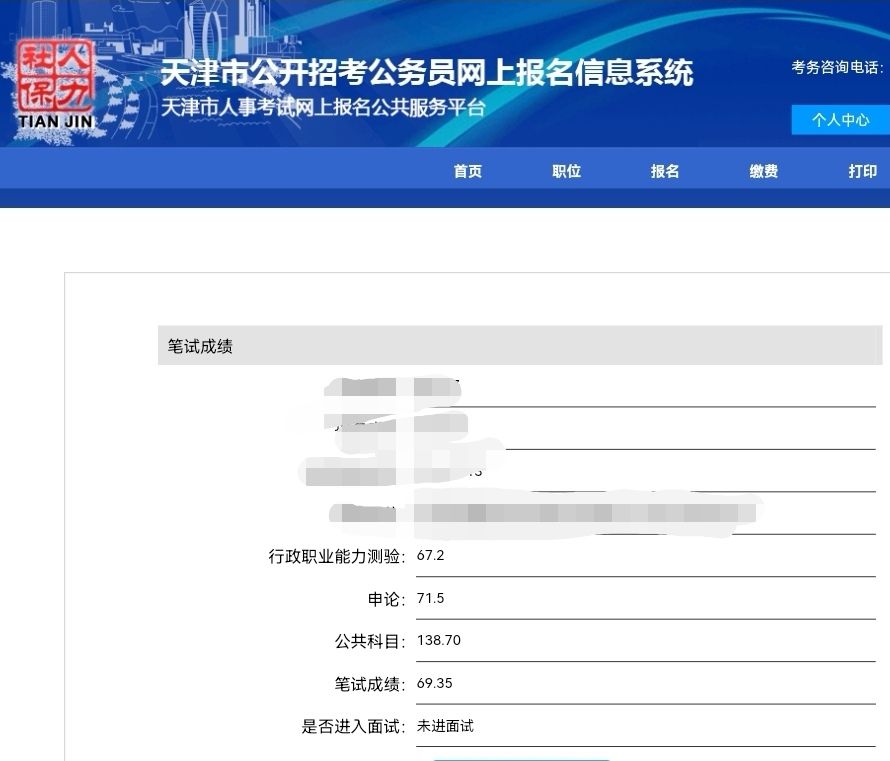Select the 申论 score value 71.5
The height and width of the screenshot is (761, 890).
430,598
